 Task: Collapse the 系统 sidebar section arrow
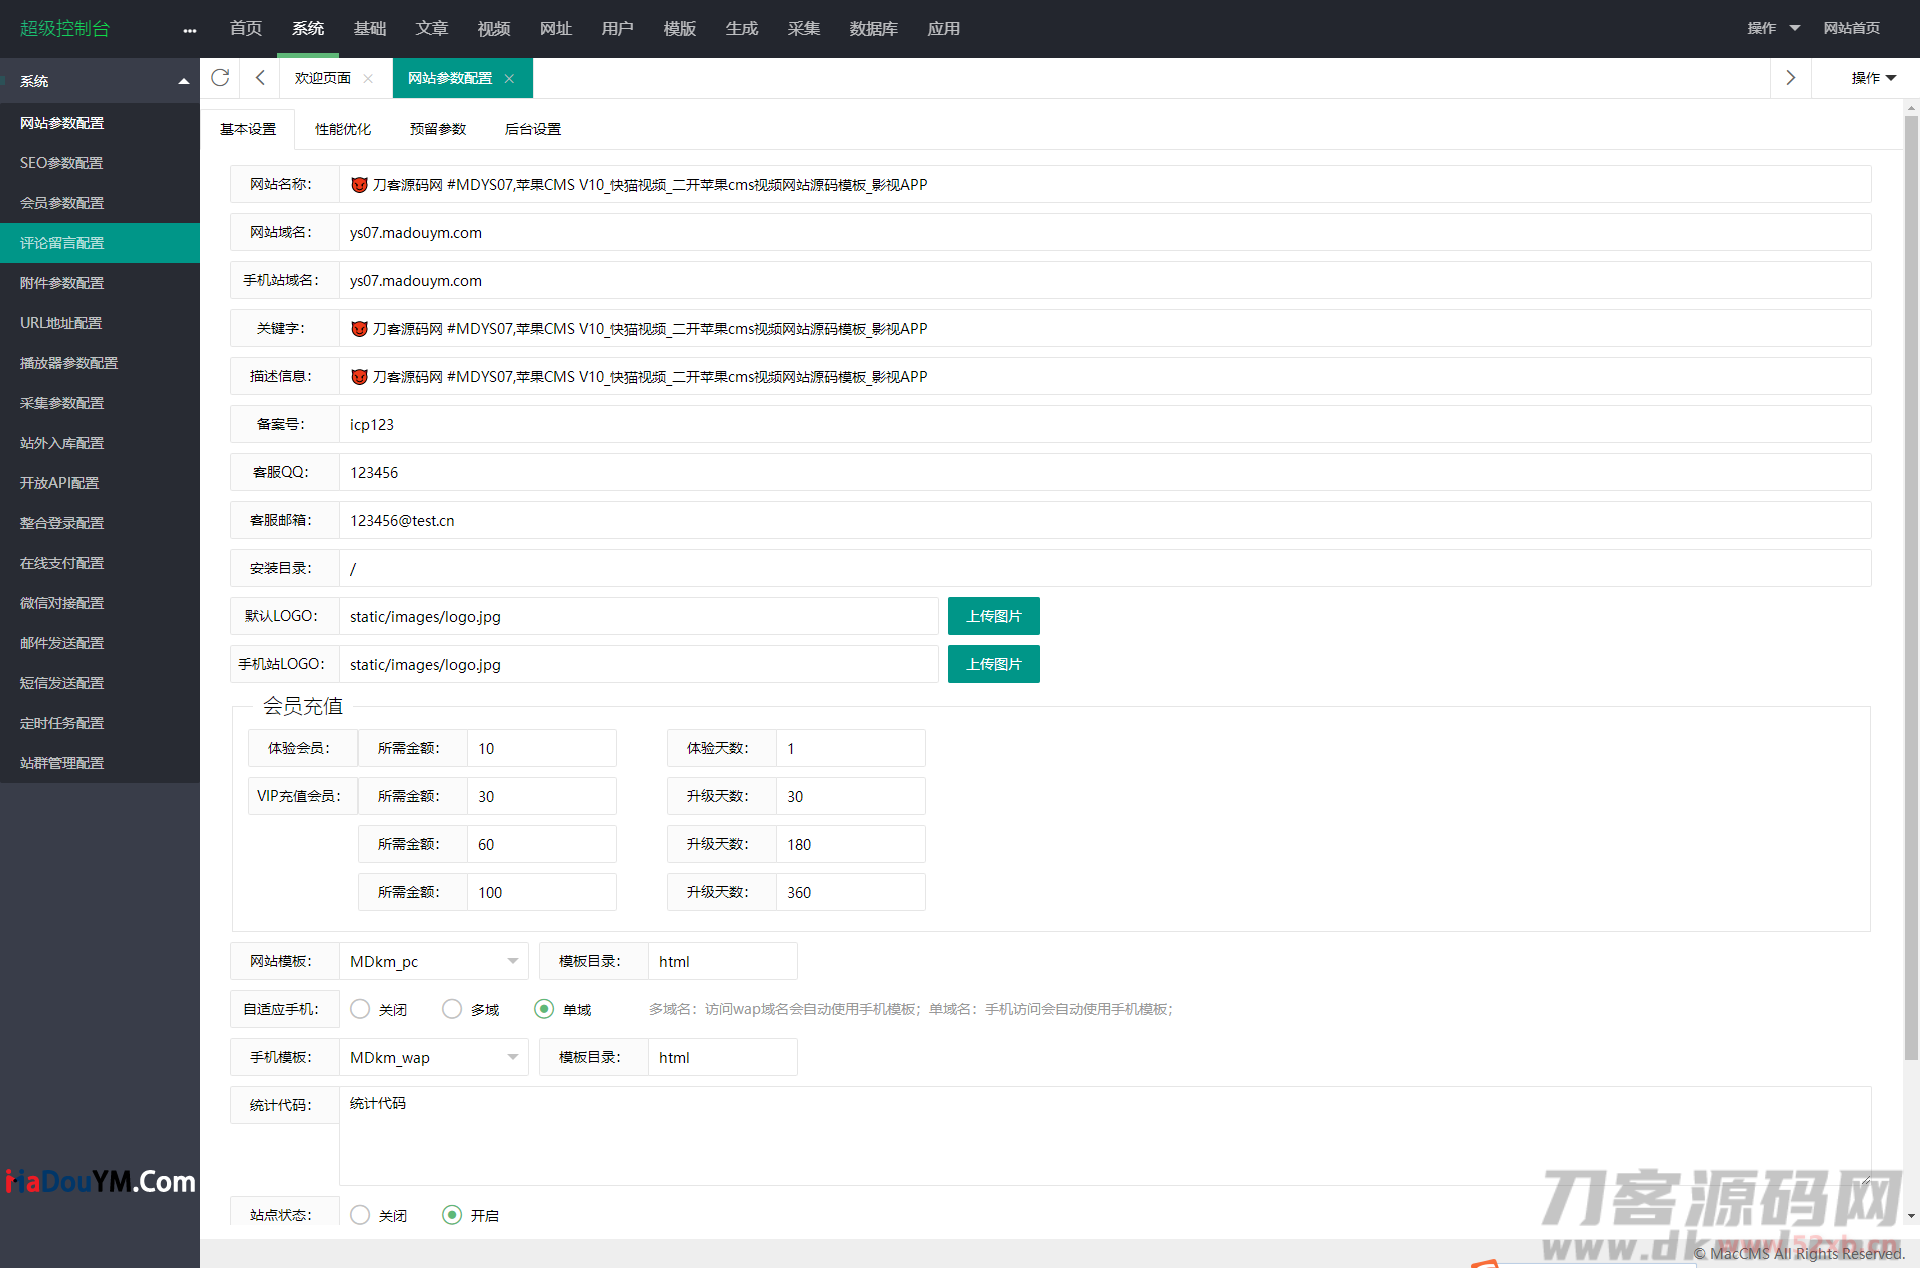183,81
